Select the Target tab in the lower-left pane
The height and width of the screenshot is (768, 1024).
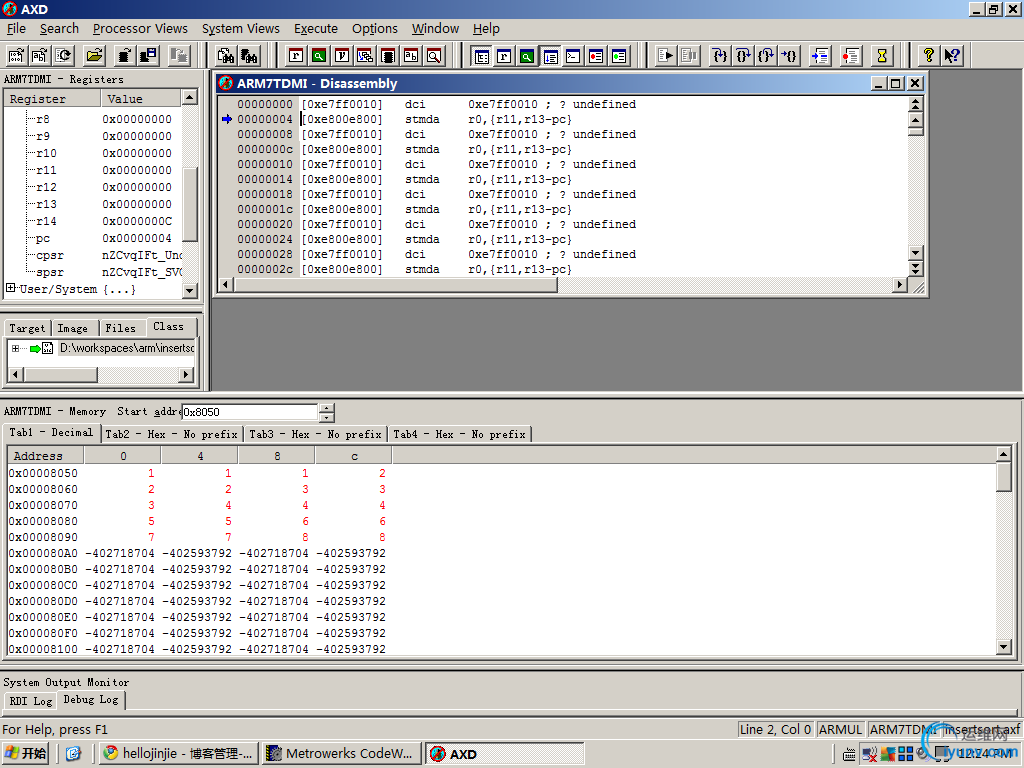click(x=27, y=328)
